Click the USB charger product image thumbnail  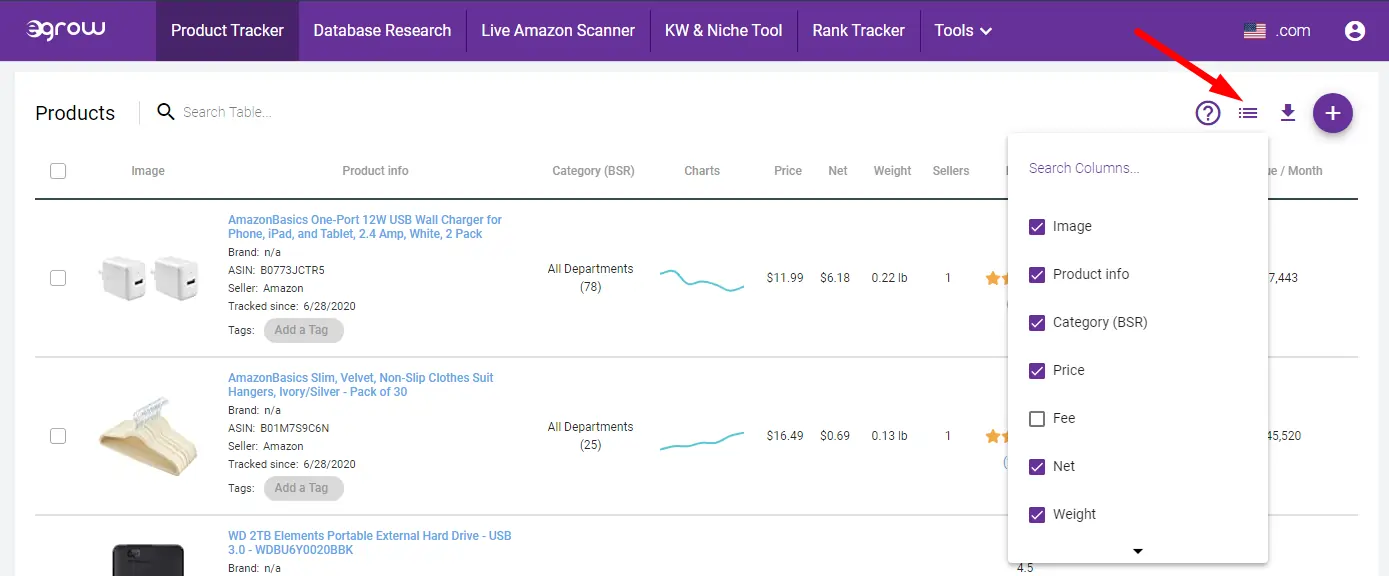(148, 278)
